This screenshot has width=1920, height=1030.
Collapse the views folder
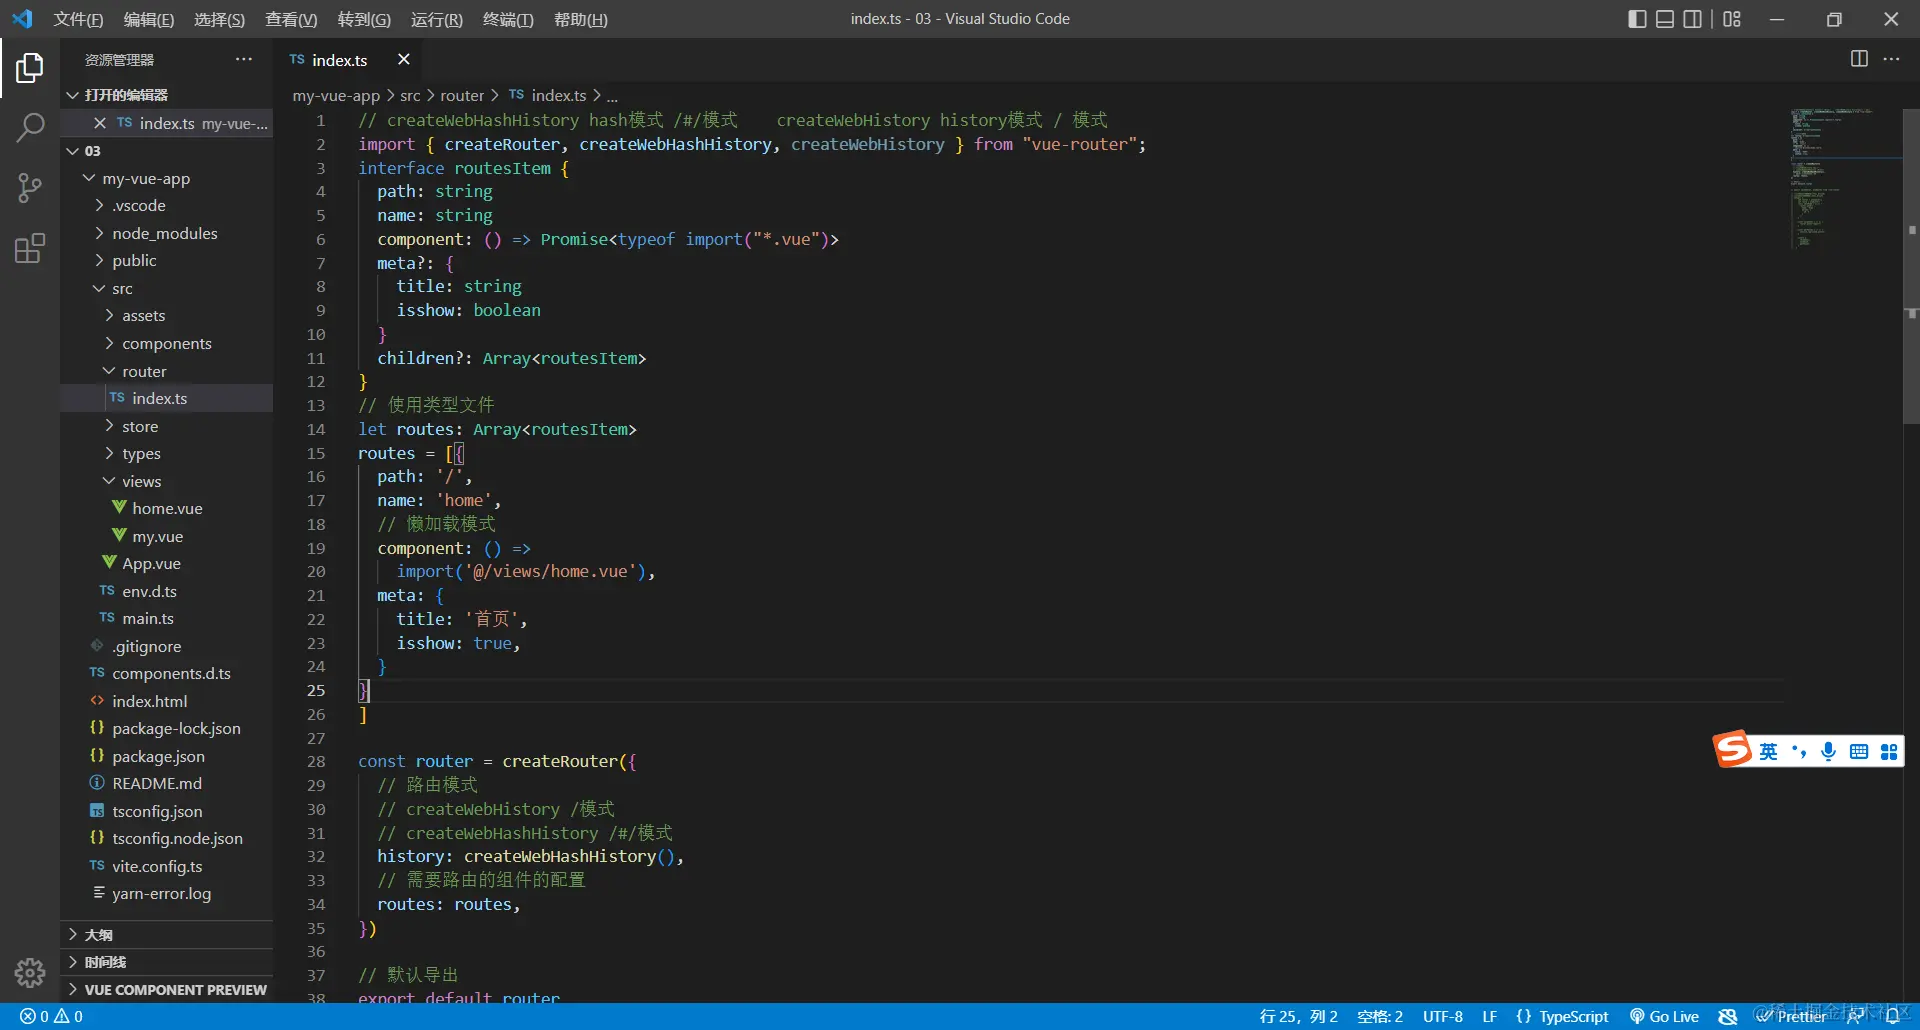pos(141,481)
